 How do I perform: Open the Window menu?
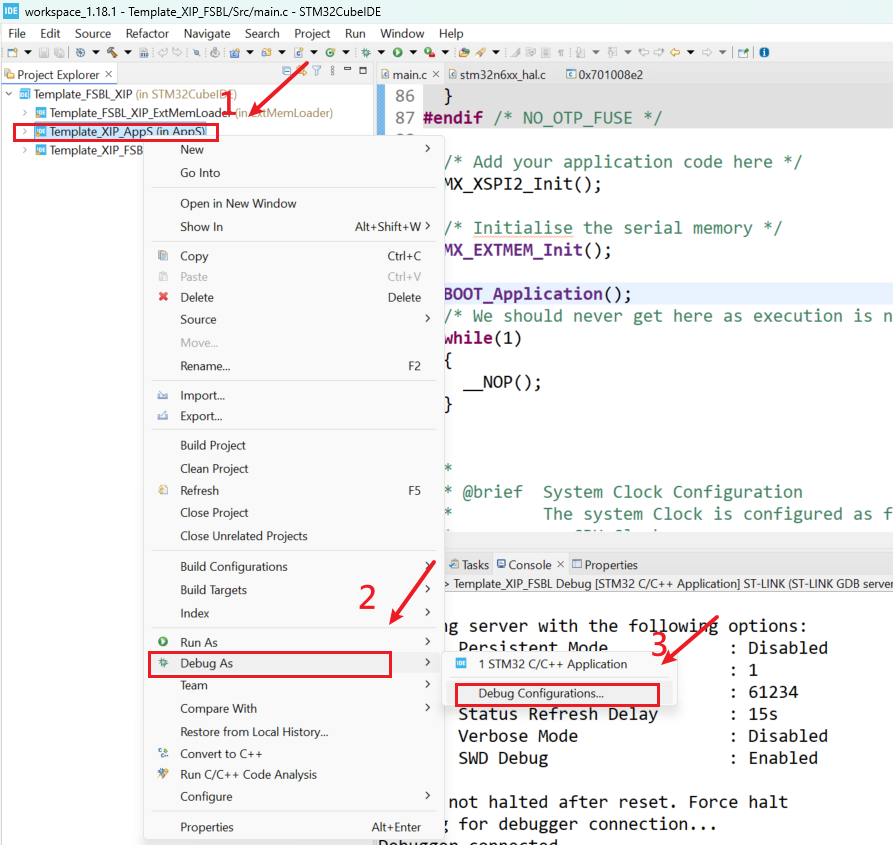tap(402, 34)
